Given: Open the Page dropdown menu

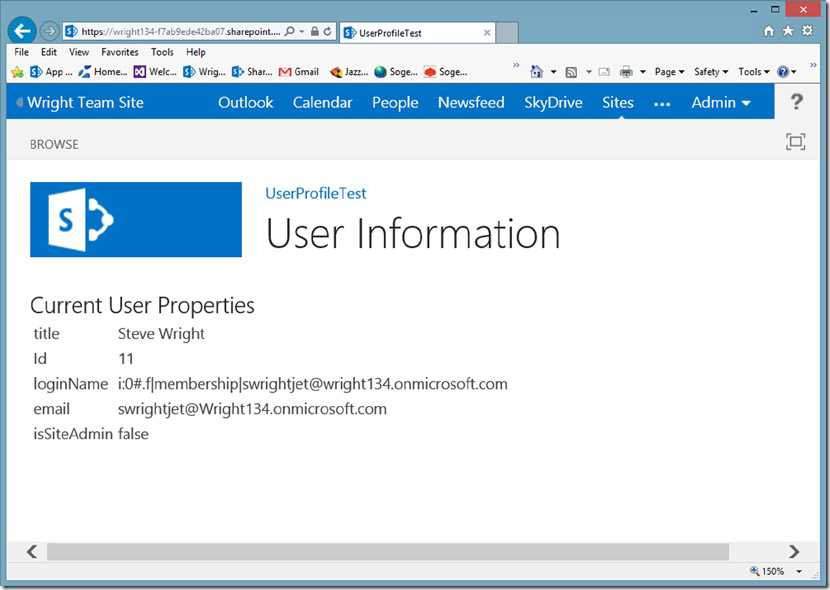Looking at the screenshot, I should tap(670, 72).
